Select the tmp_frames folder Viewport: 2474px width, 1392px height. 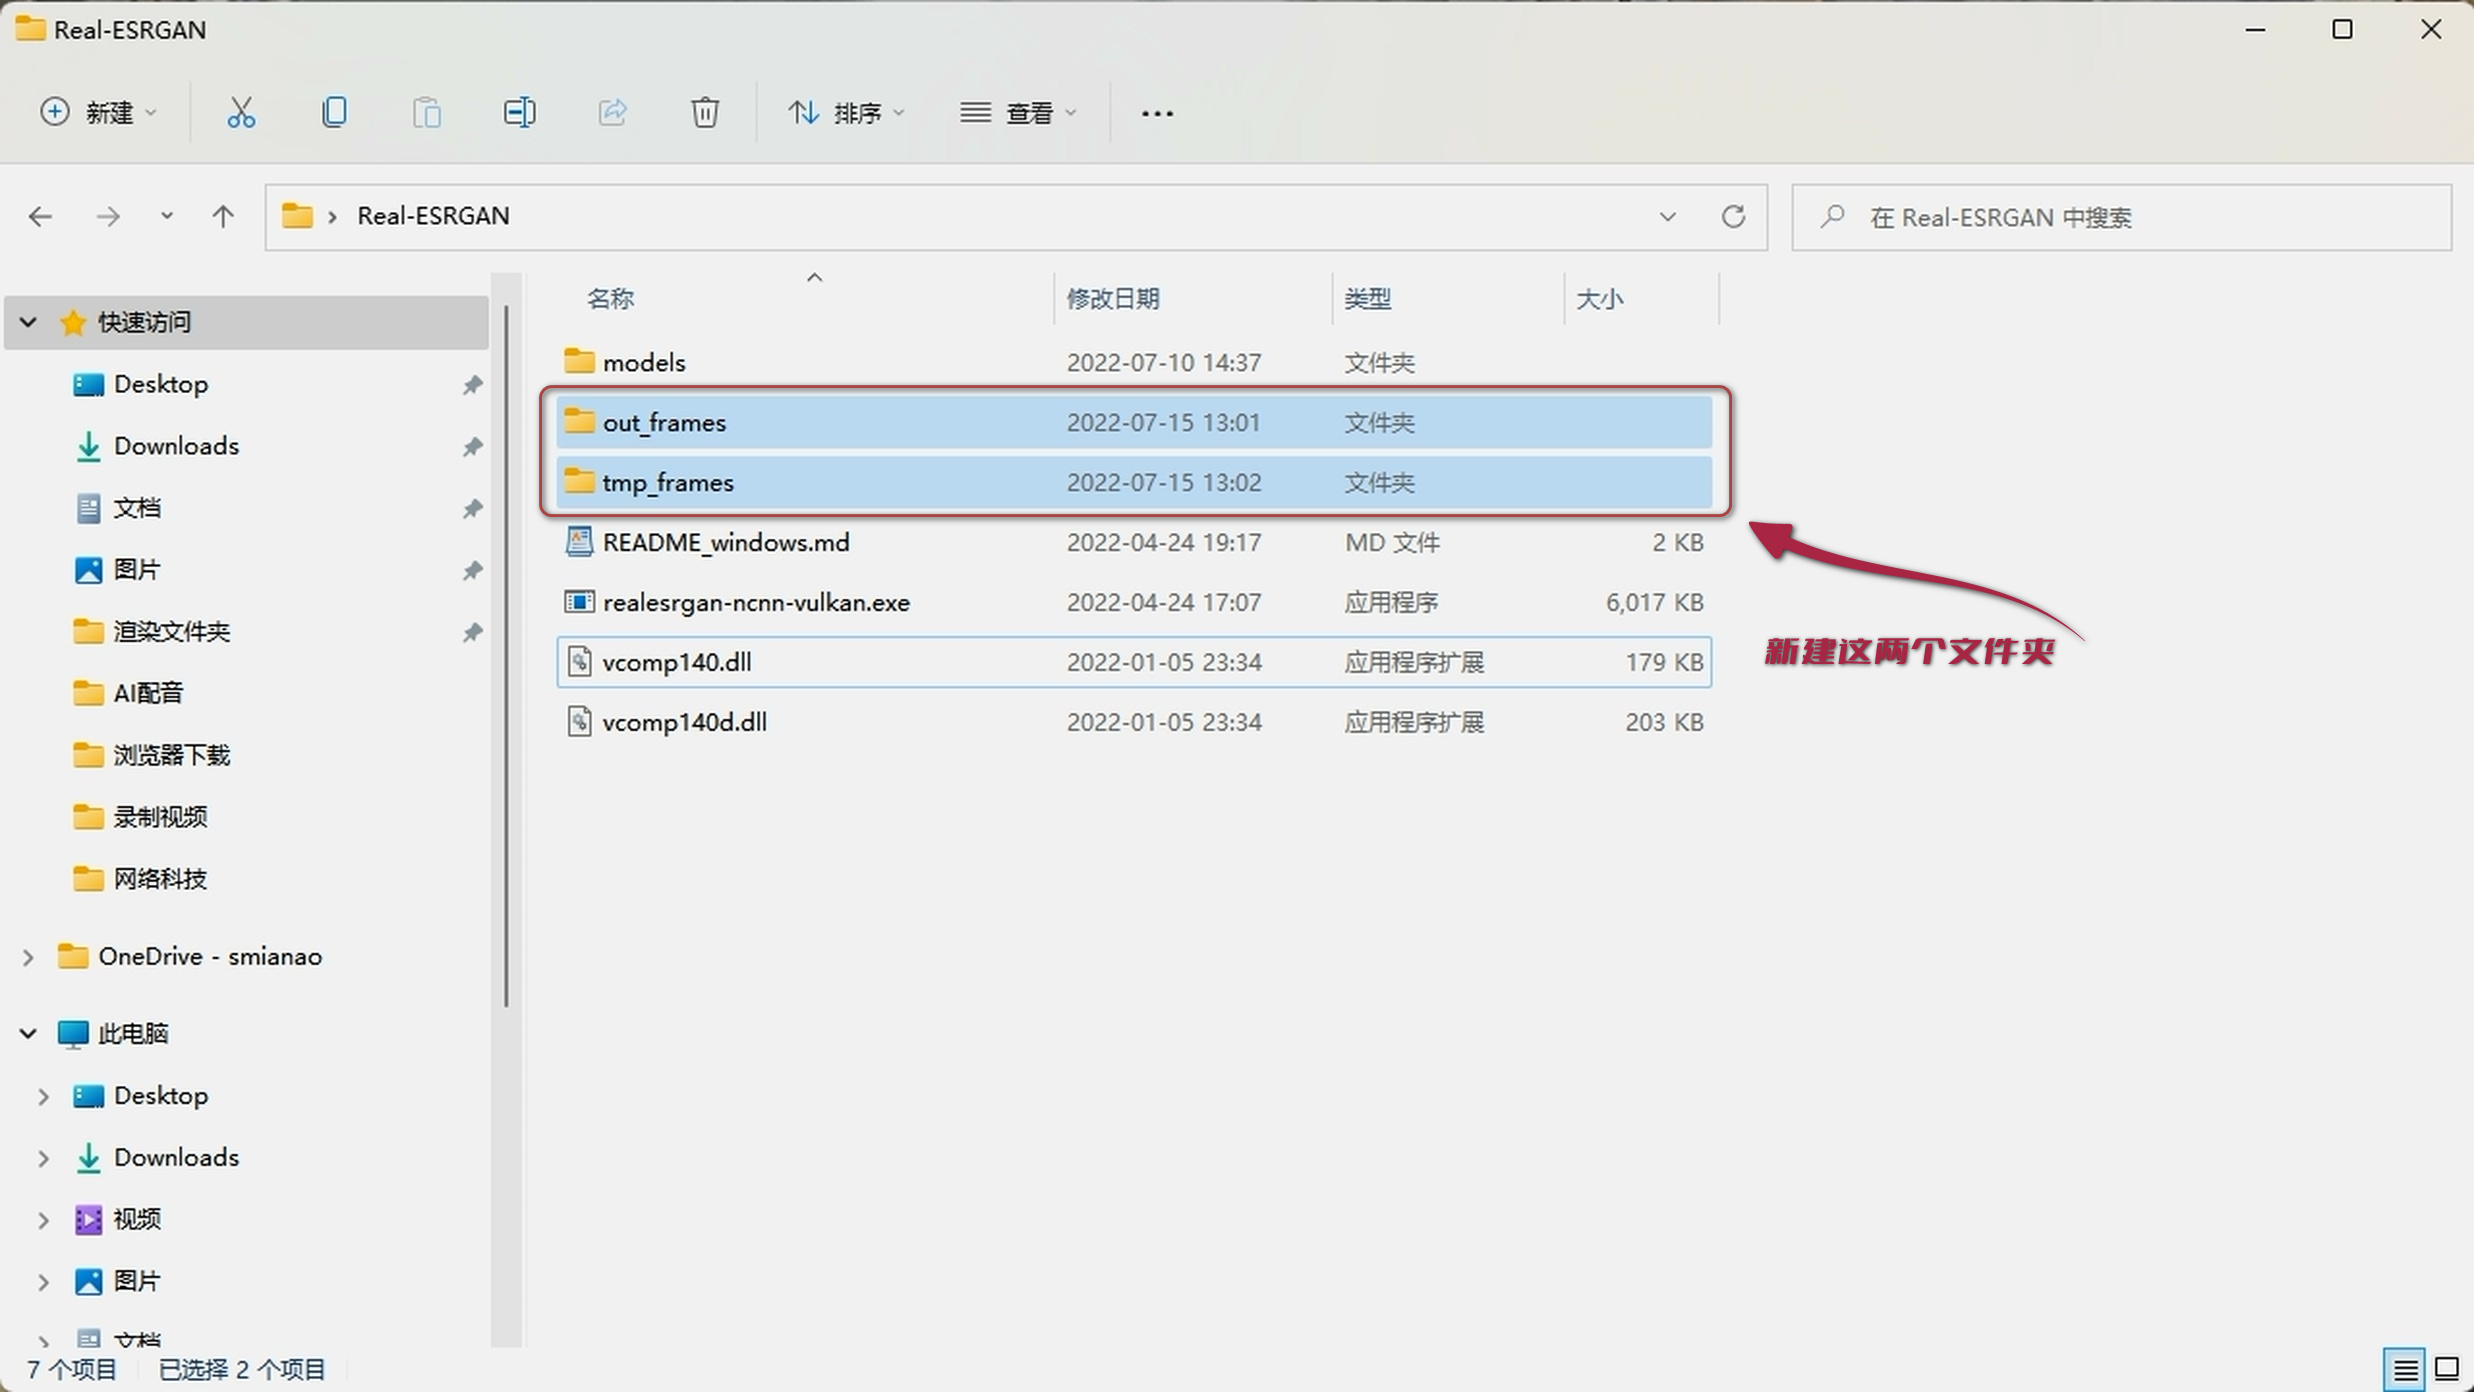1134,482
